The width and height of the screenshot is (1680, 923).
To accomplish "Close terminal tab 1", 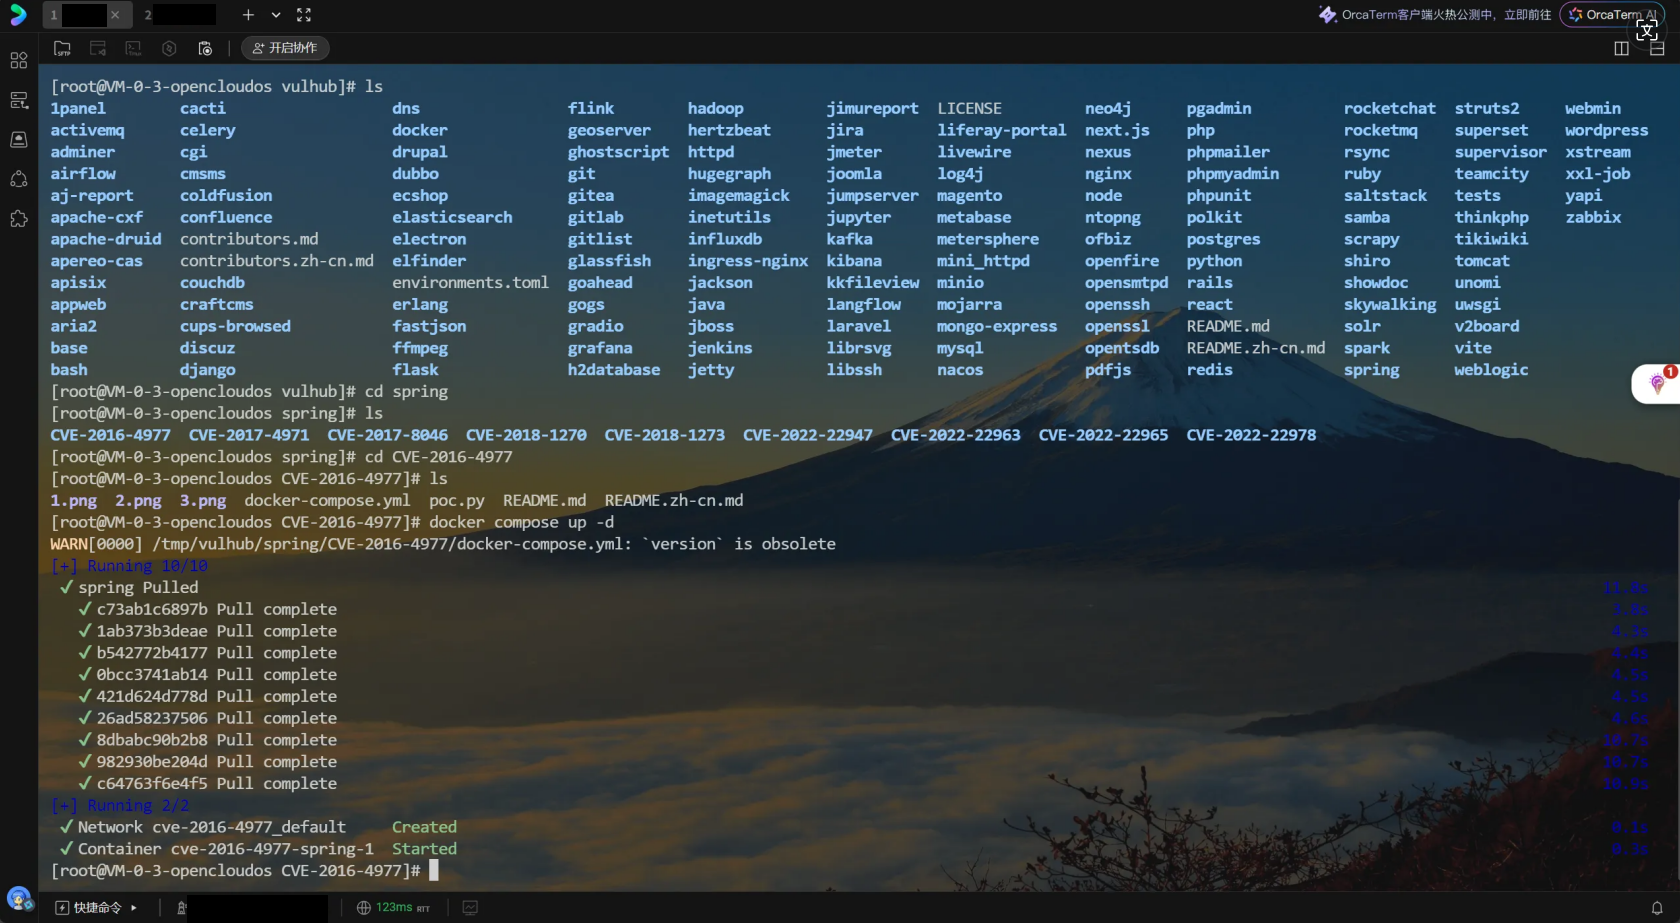I will click(x=115, y=15).
